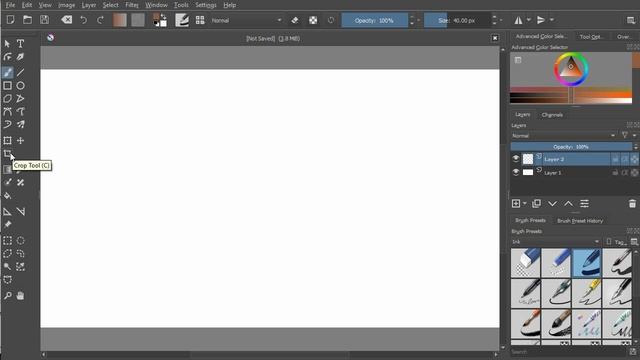Toggle horizontal mirror tool
The image size is (640, 360).
point(518,20)
